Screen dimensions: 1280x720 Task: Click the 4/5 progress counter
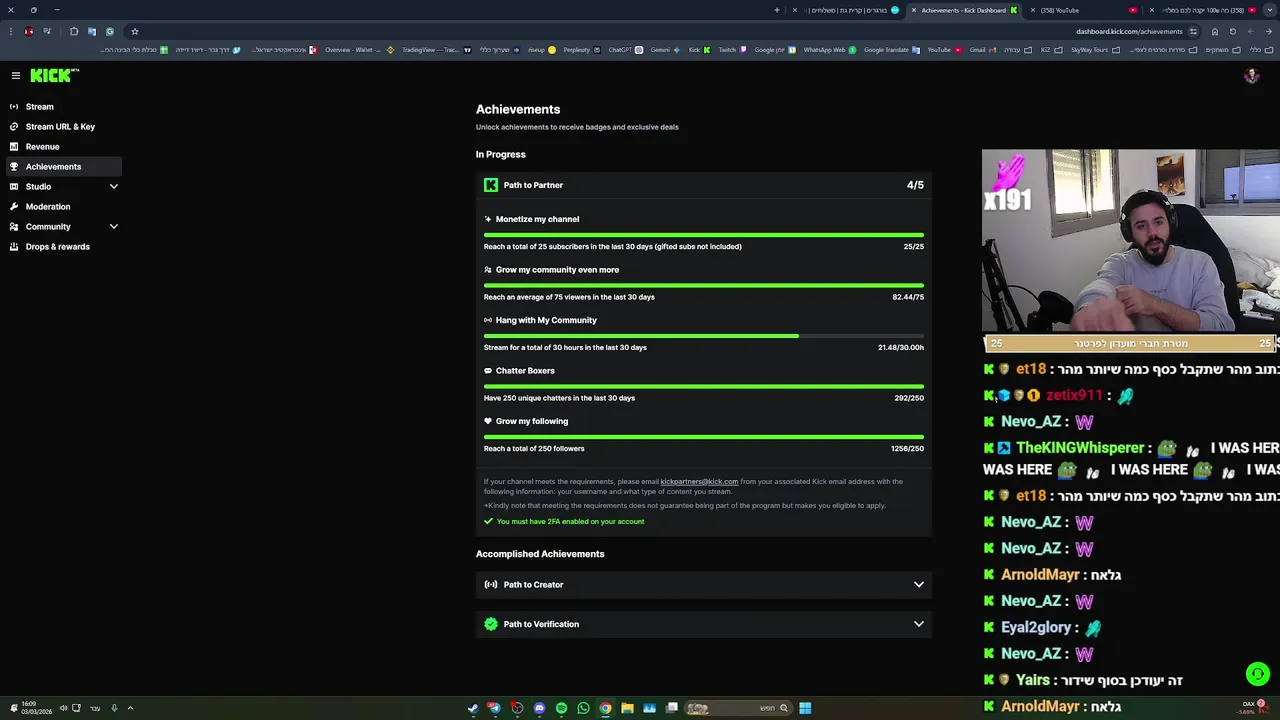click(x=915, y=185)
